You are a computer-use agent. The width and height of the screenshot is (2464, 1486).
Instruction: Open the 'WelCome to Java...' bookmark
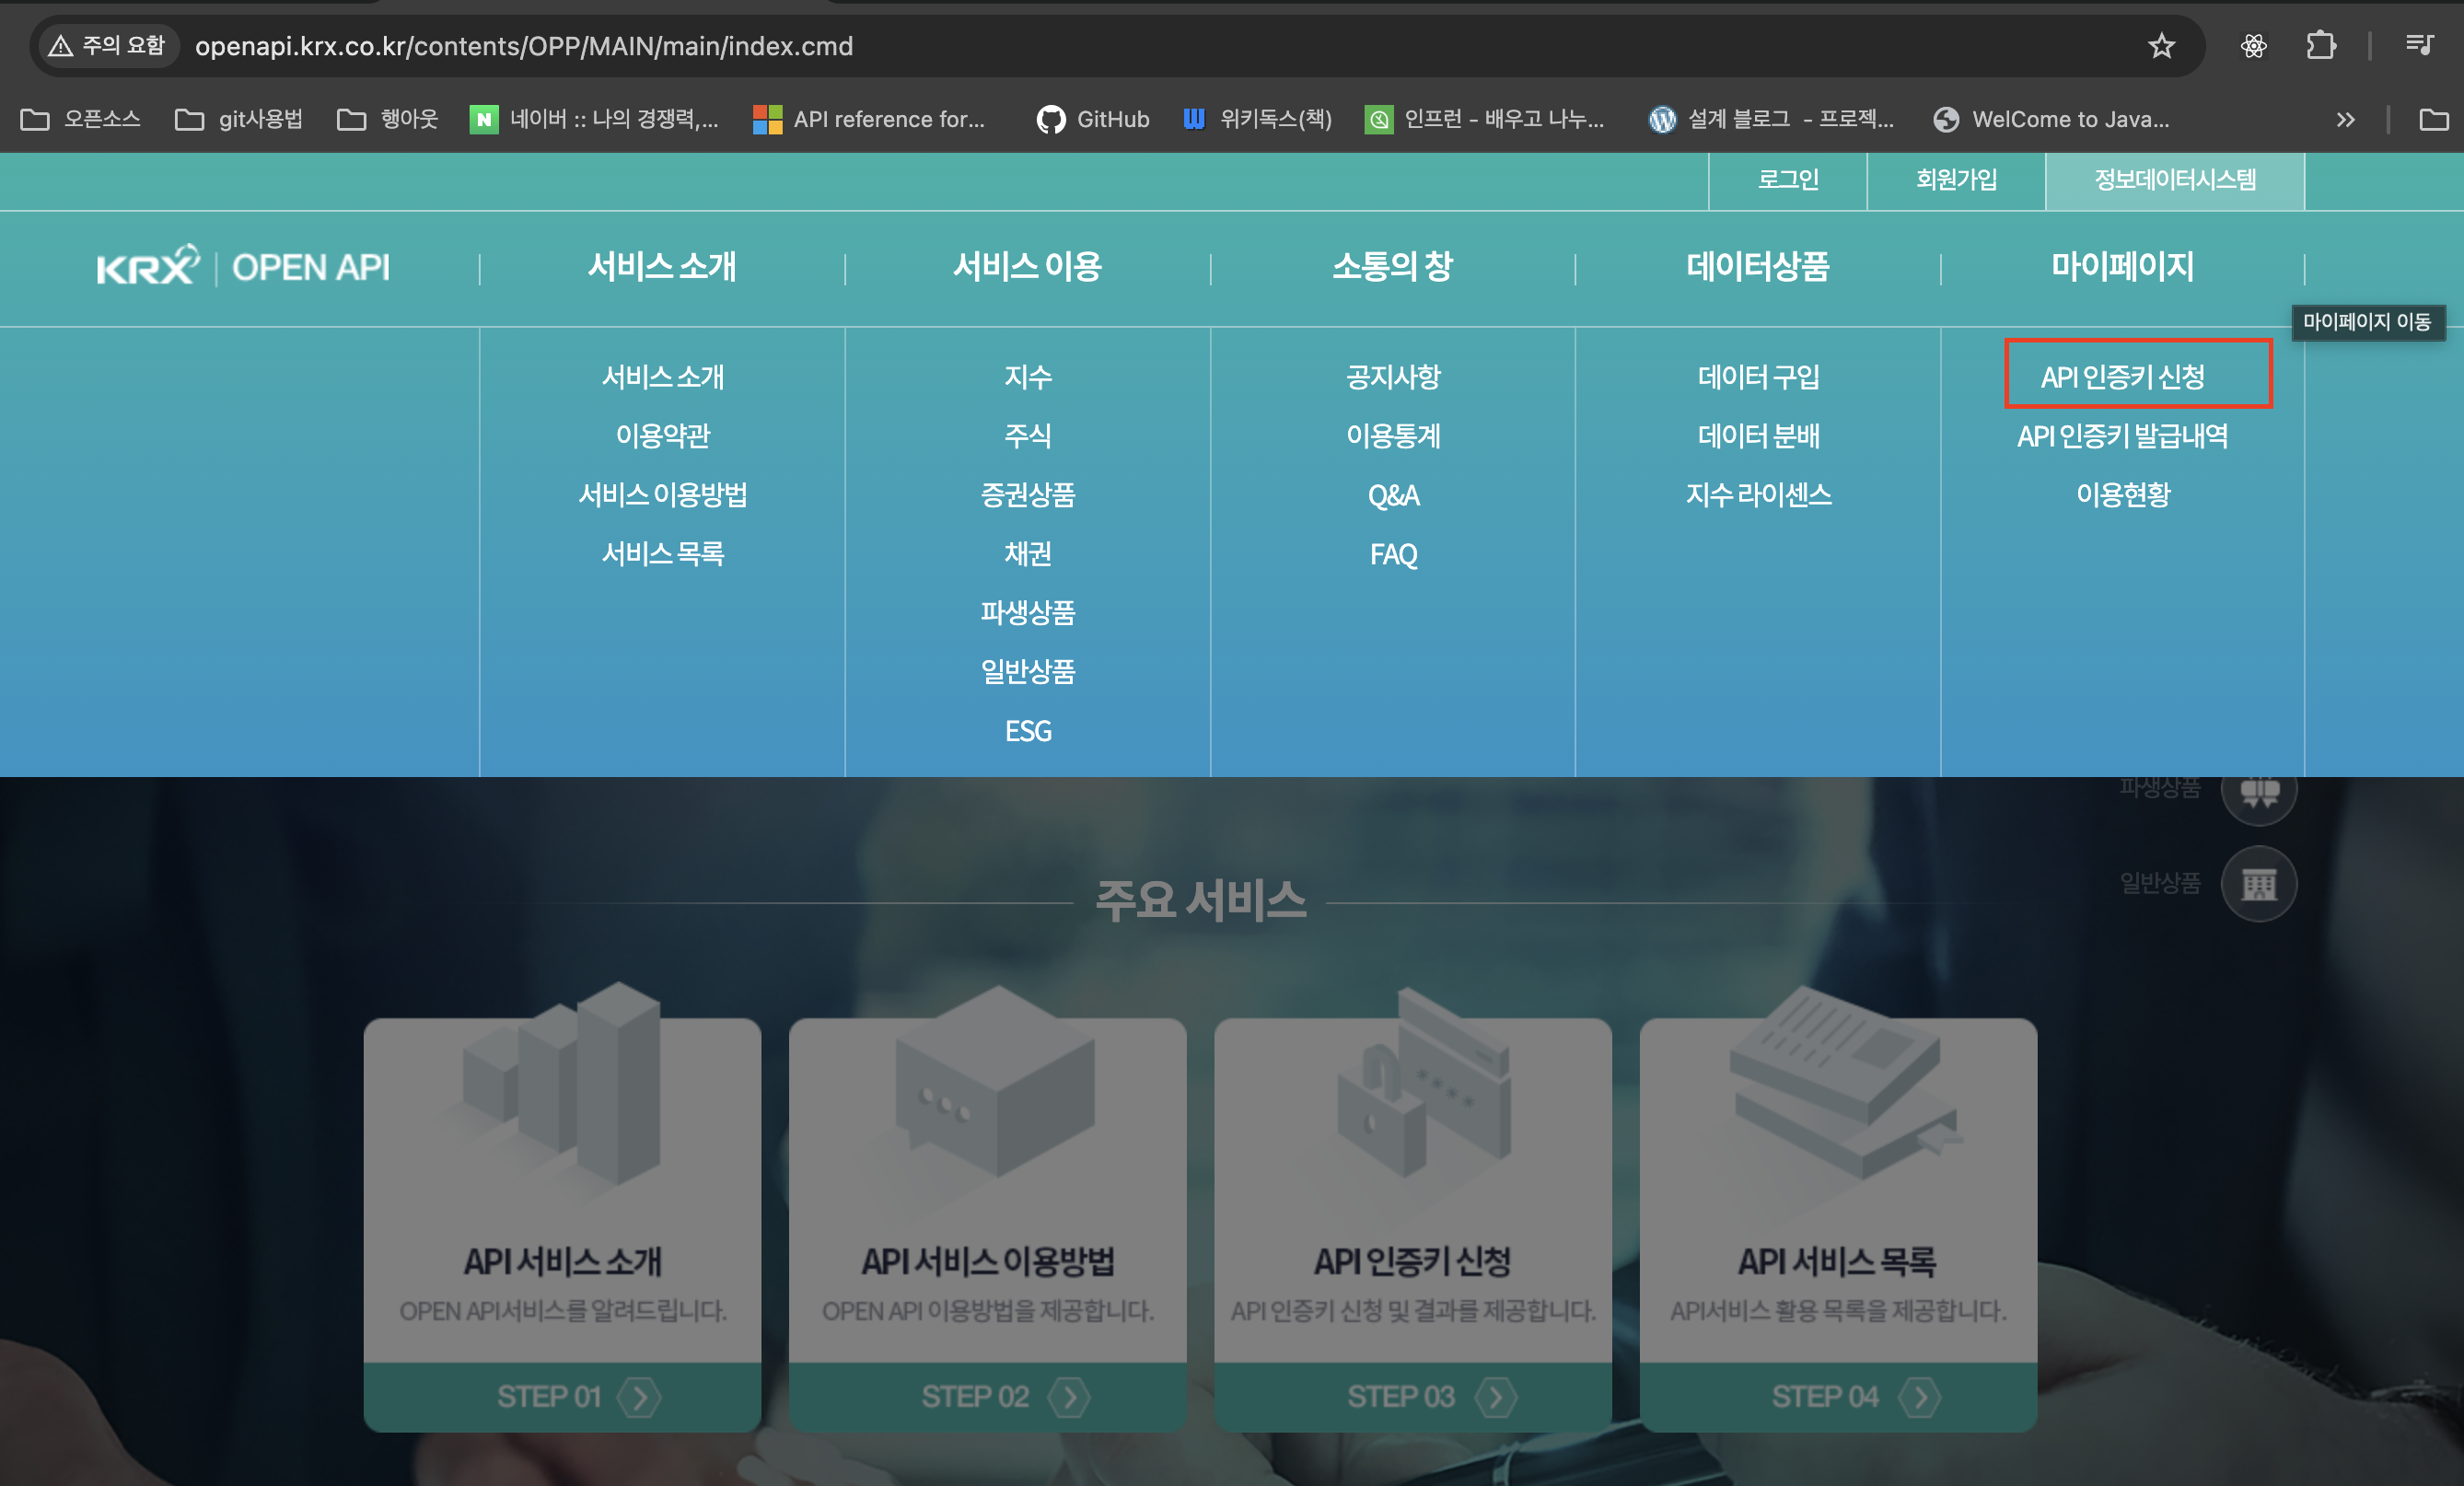2051,119
